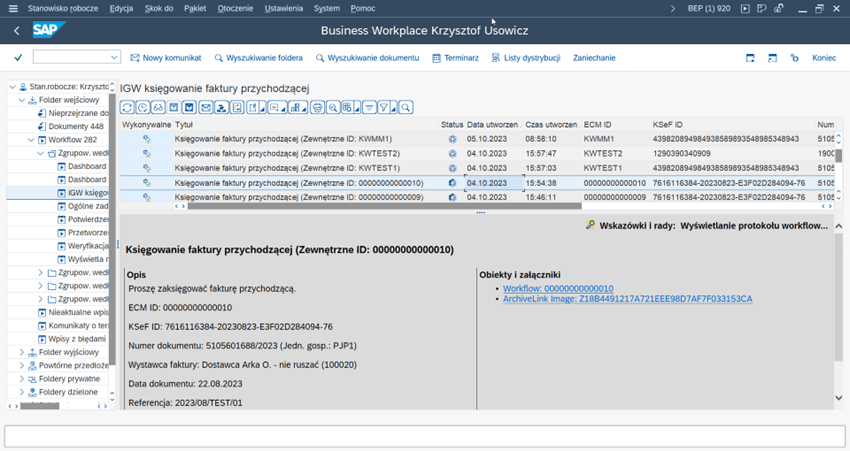Viewport: 850px width, 451px height.
Task: Collapse the Workflow 282 node
Action: (x=31, y=140)
